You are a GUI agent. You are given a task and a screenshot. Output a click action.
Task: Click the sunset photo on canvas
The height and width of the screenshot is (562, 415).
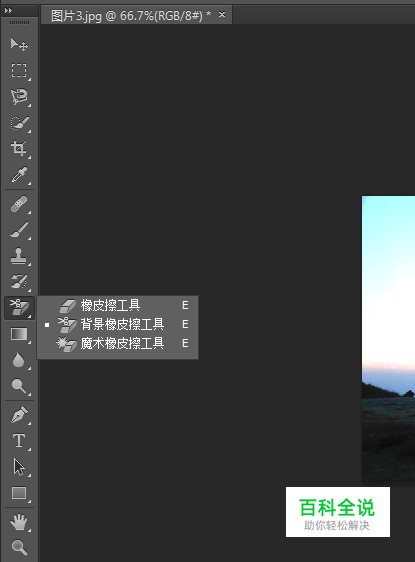click(x=388, y=339)
